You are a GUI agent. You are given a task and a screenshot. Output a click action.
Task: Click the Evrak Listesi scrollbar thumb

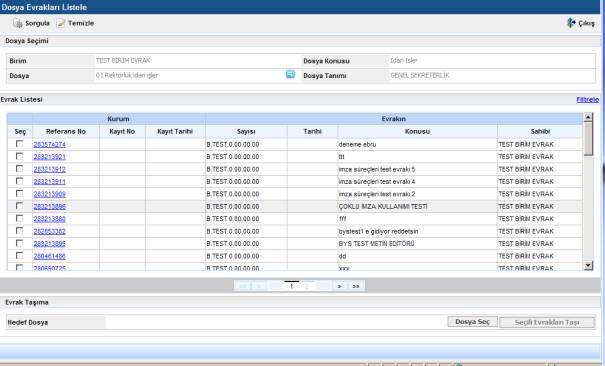click(588, 139)
